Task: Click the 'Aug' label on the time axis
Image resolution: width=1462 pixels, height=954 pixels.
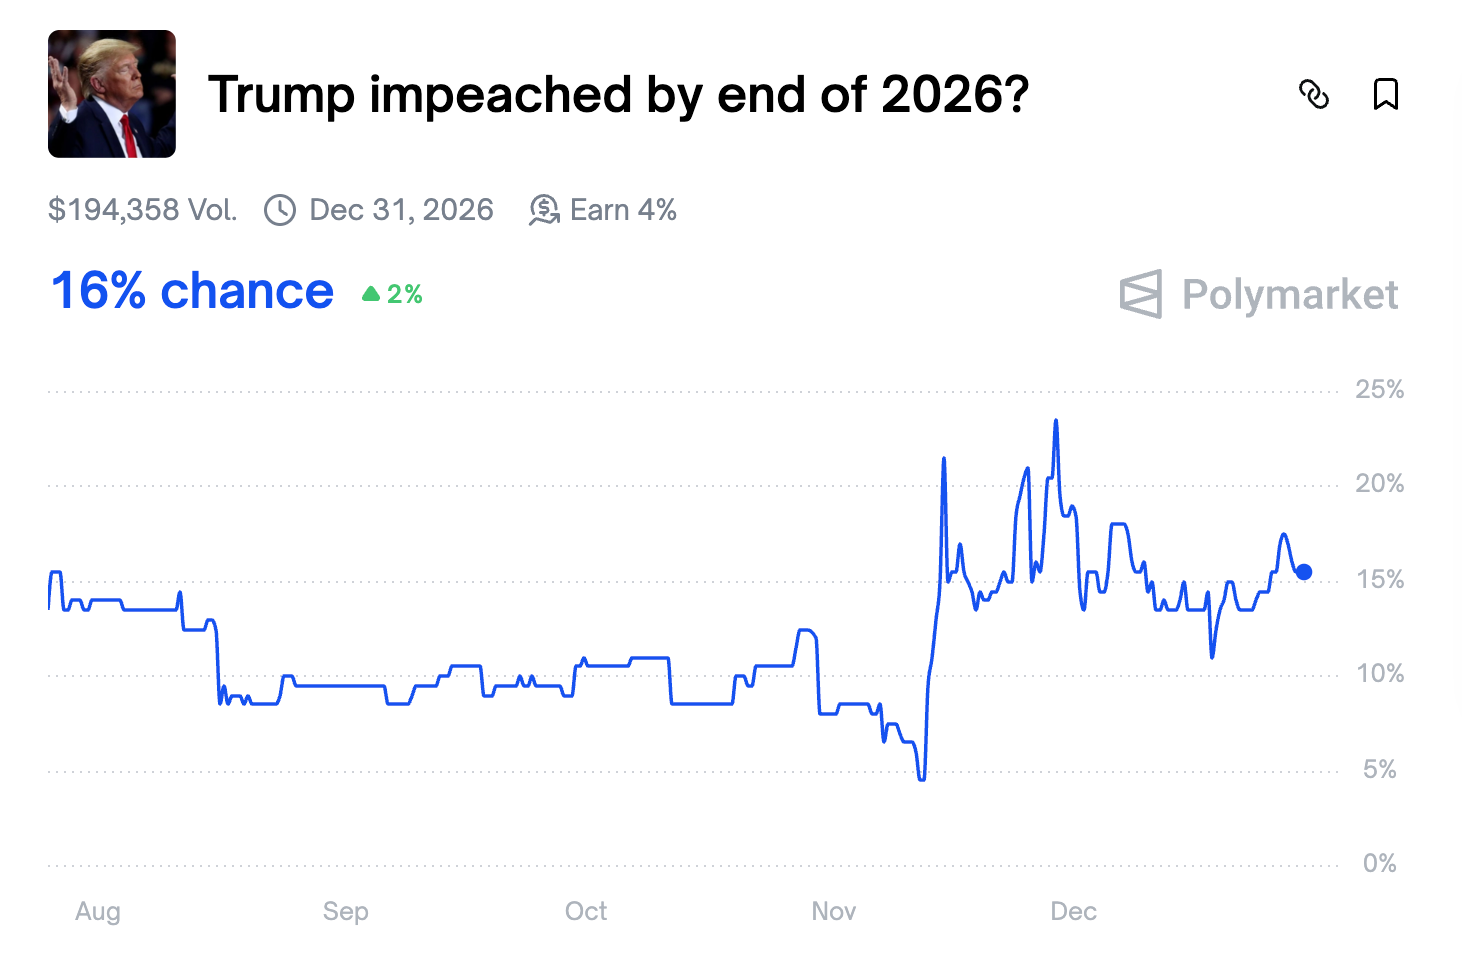Action: click(98, 911)
